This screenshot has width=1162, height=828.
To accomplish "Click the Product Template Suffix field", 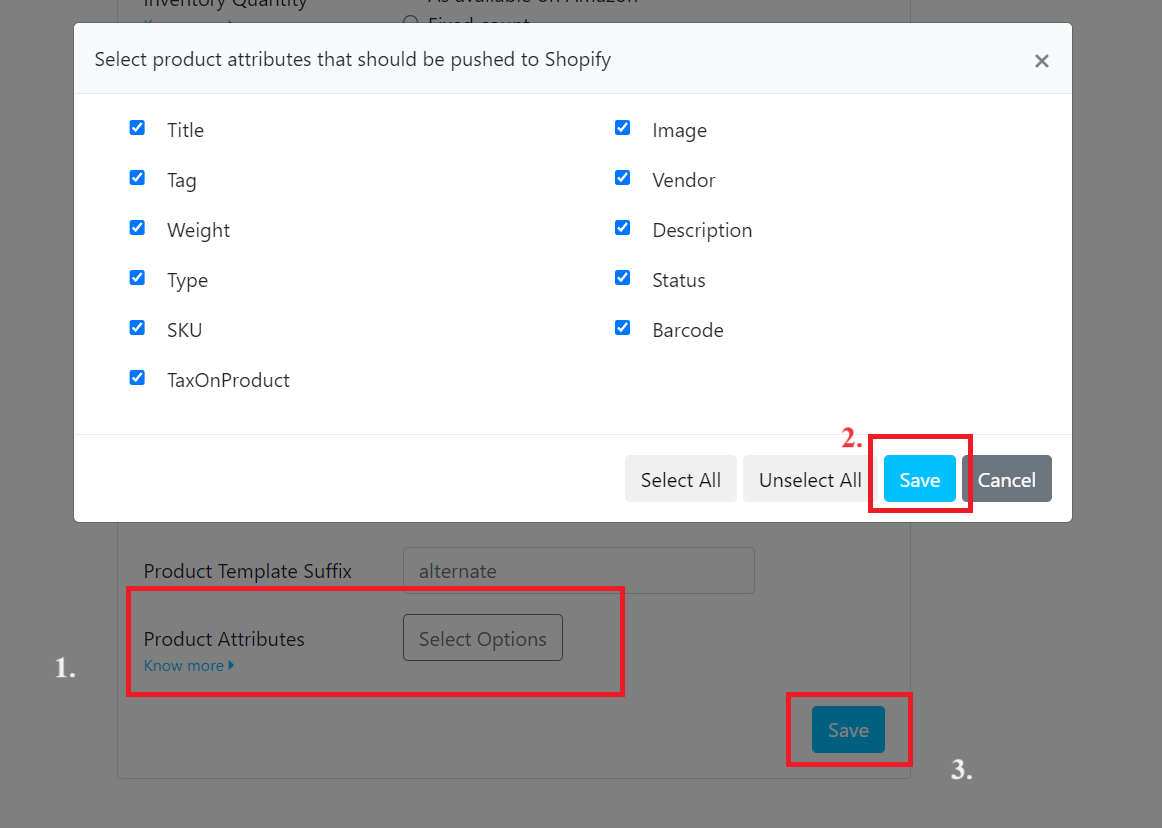I will click(579, 570).
